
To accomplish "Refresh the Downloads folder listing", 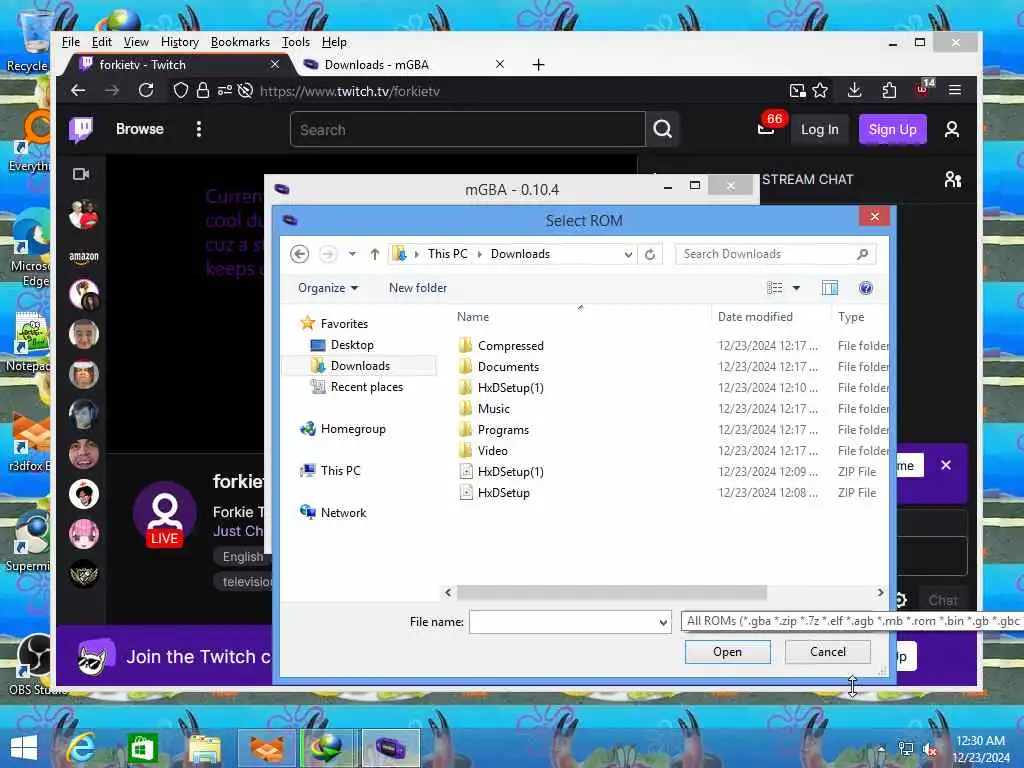I will click(650, 254).
